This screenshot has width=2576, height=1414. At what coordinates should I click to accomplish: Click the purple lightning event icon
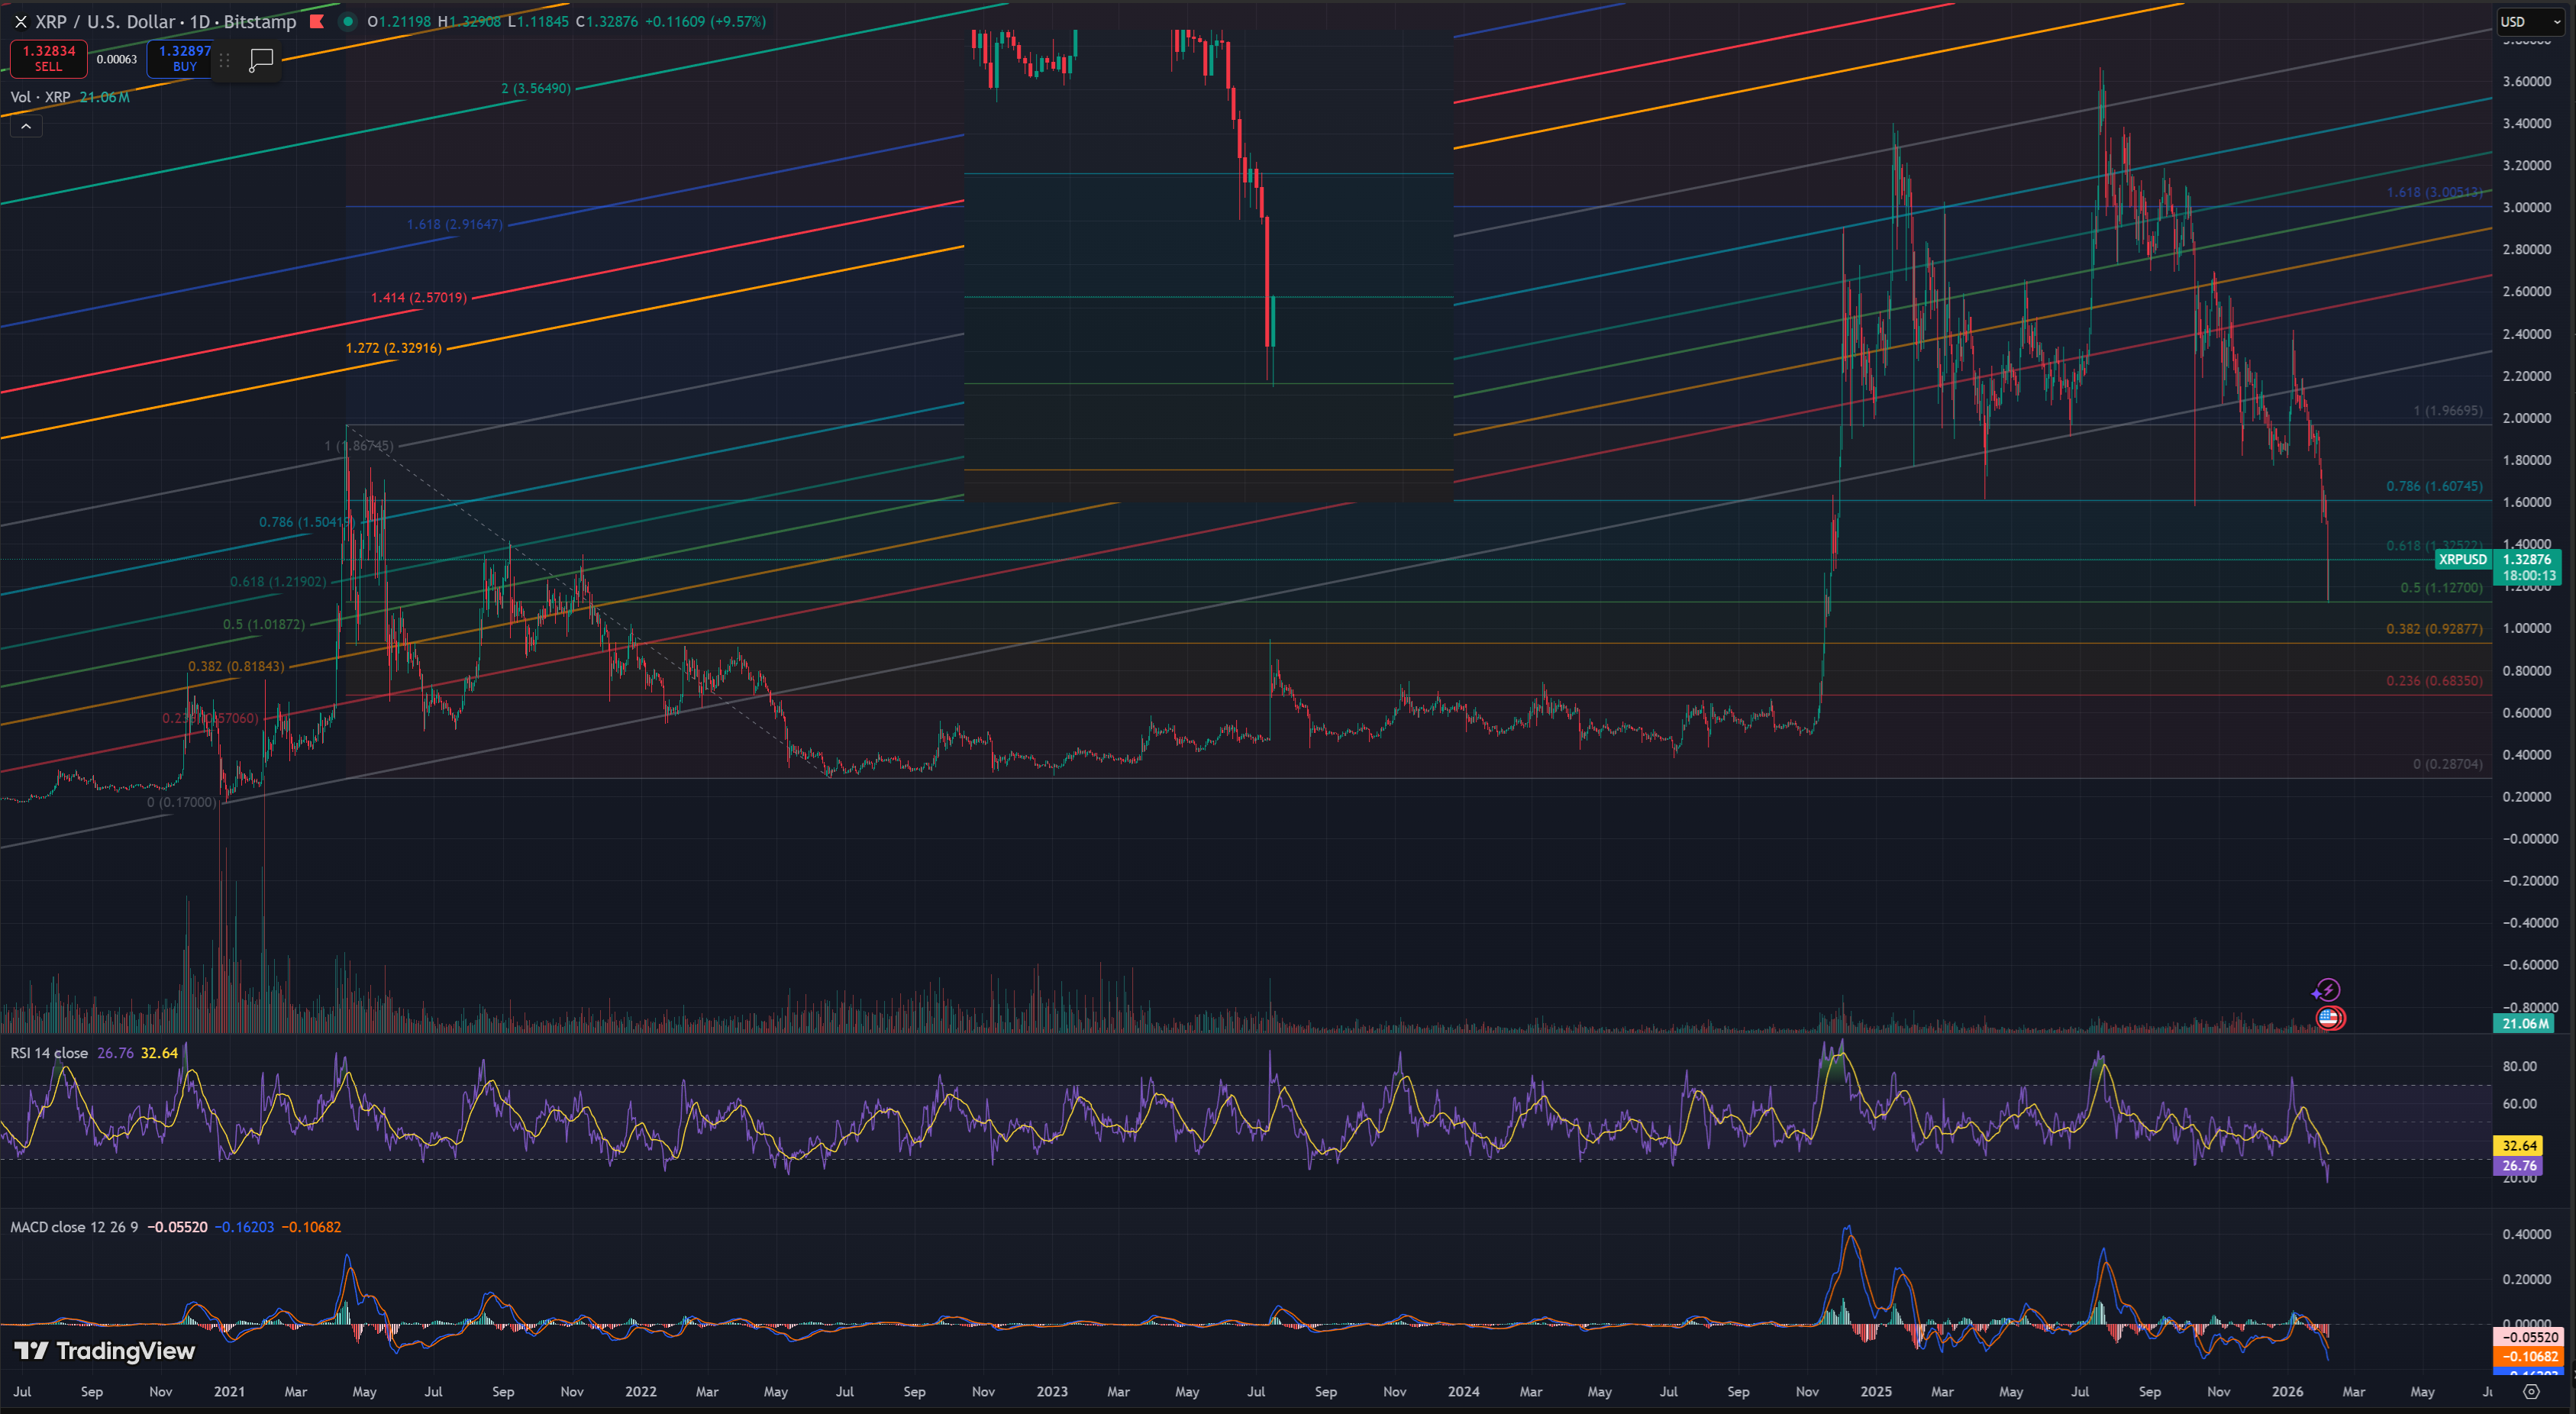tap(2327, 990)
